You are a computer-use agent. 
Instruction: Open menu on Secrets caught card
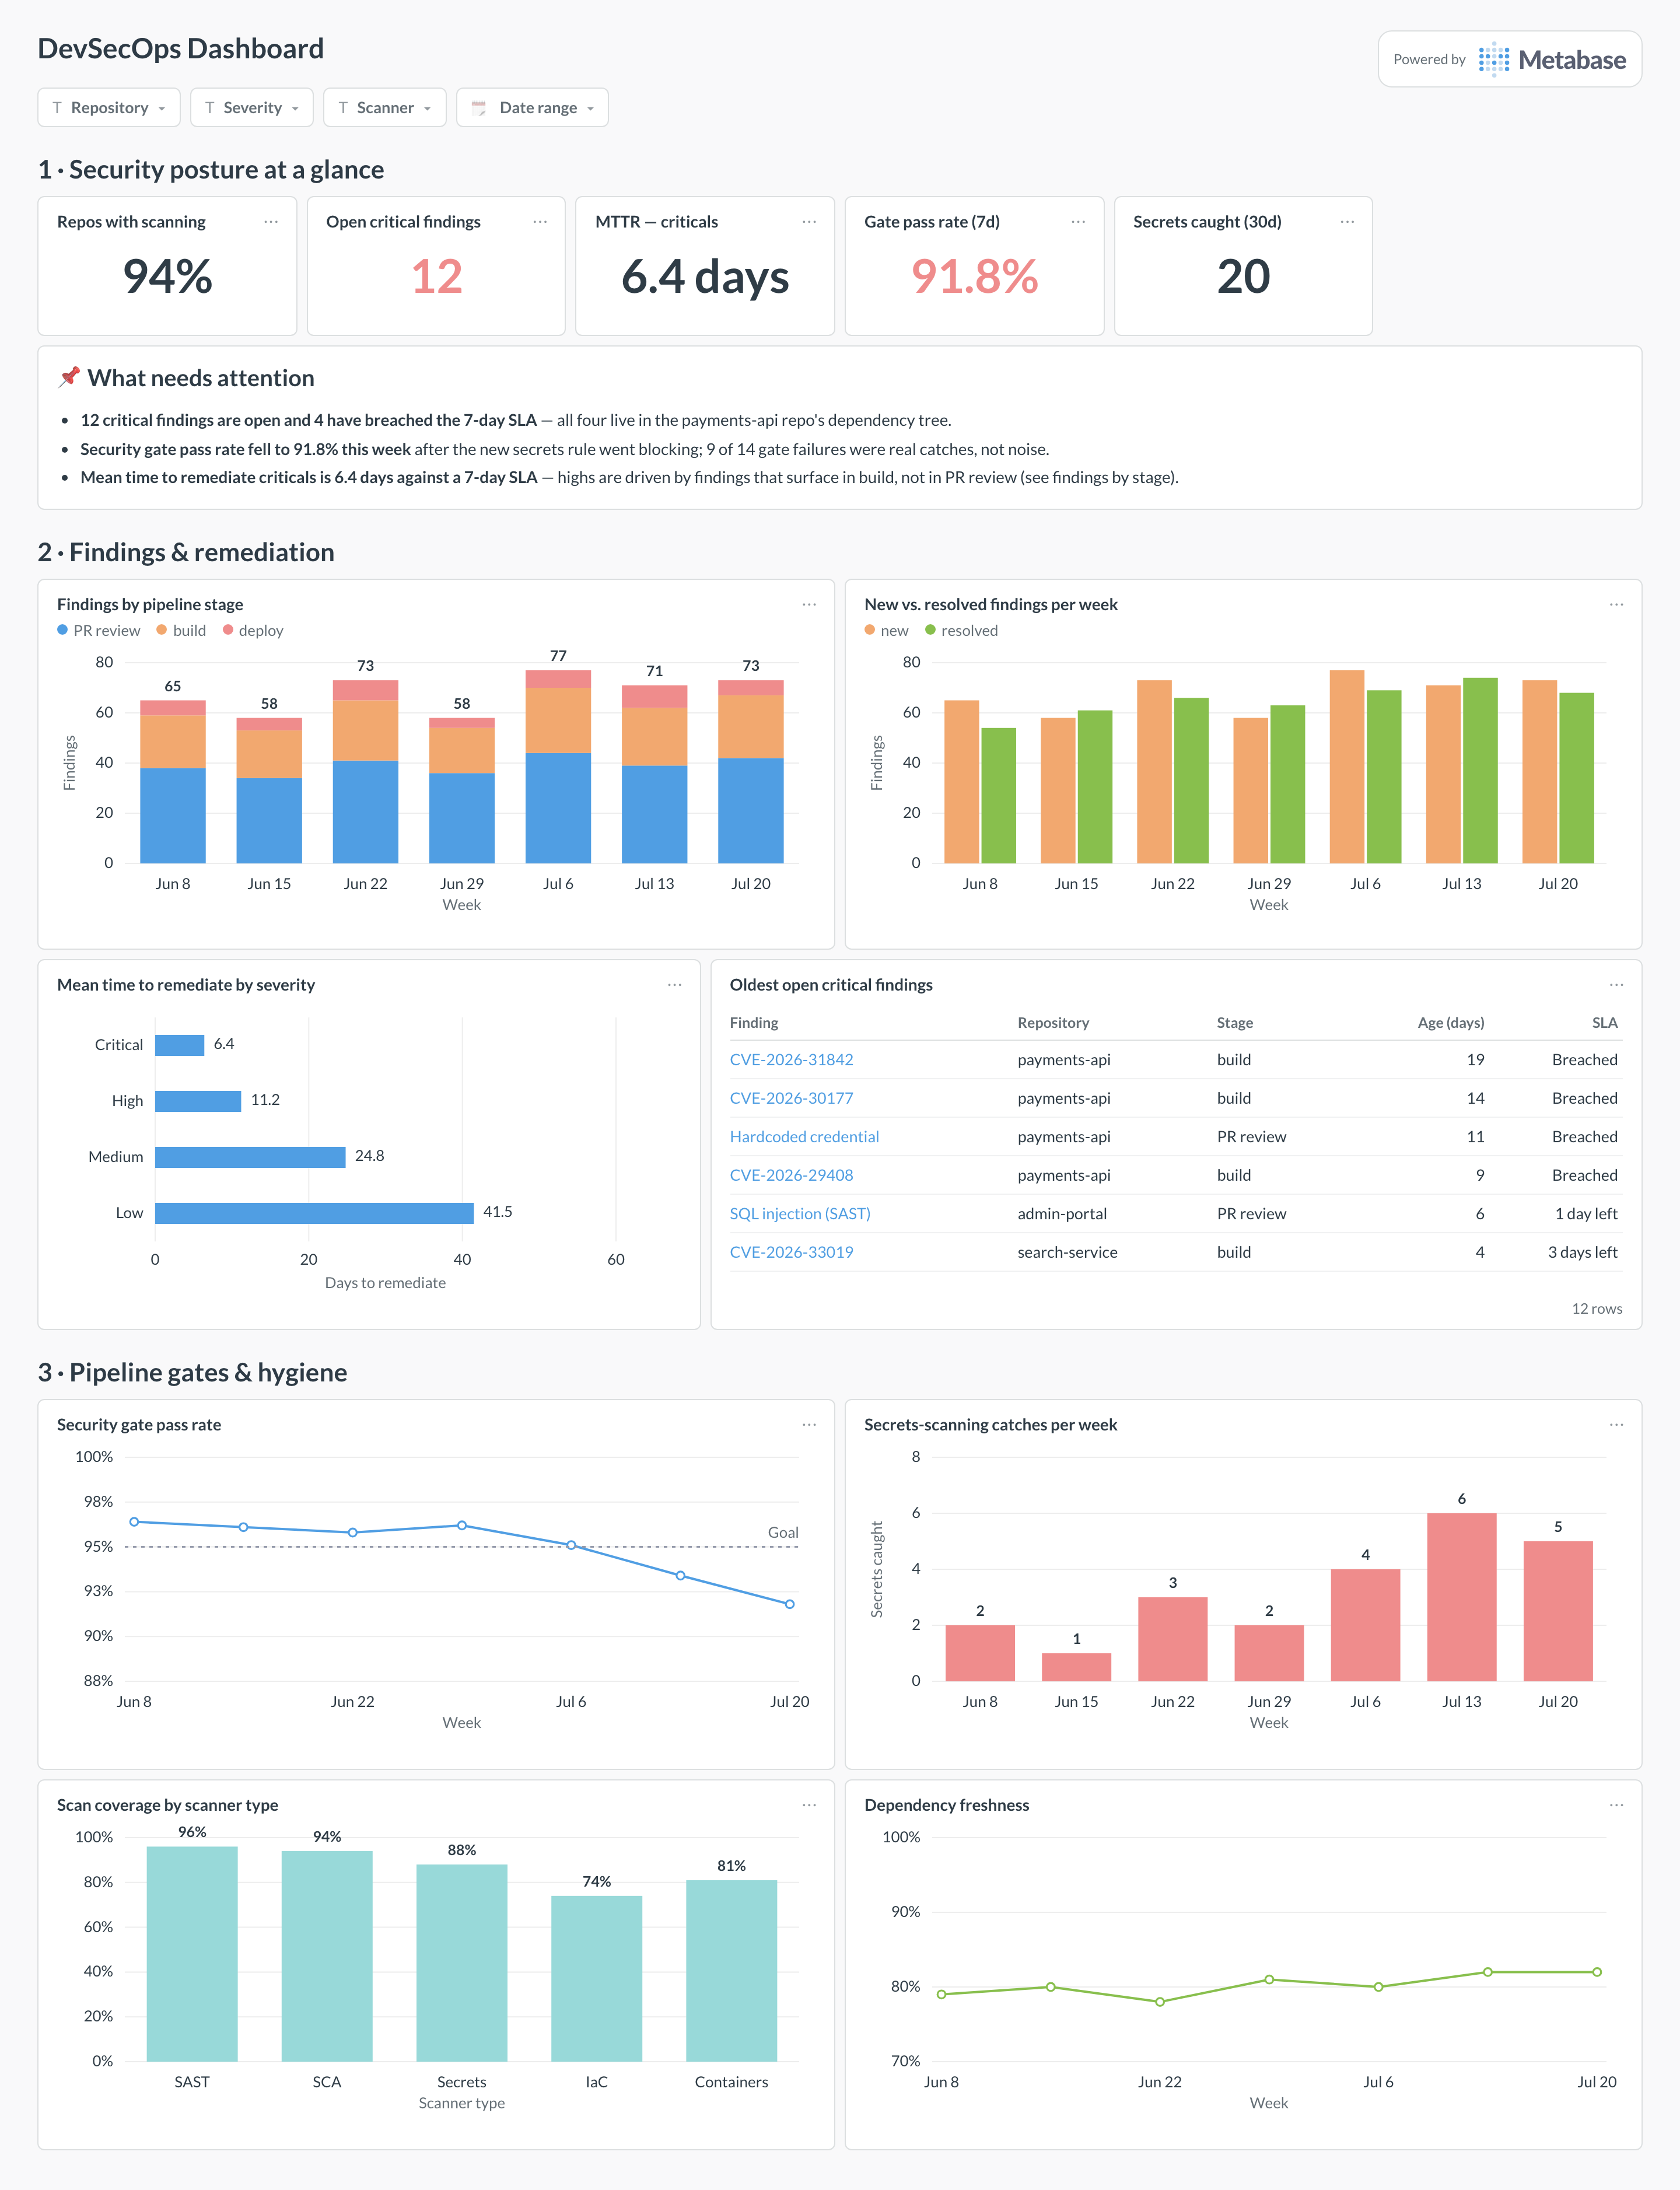point(1347,222)
